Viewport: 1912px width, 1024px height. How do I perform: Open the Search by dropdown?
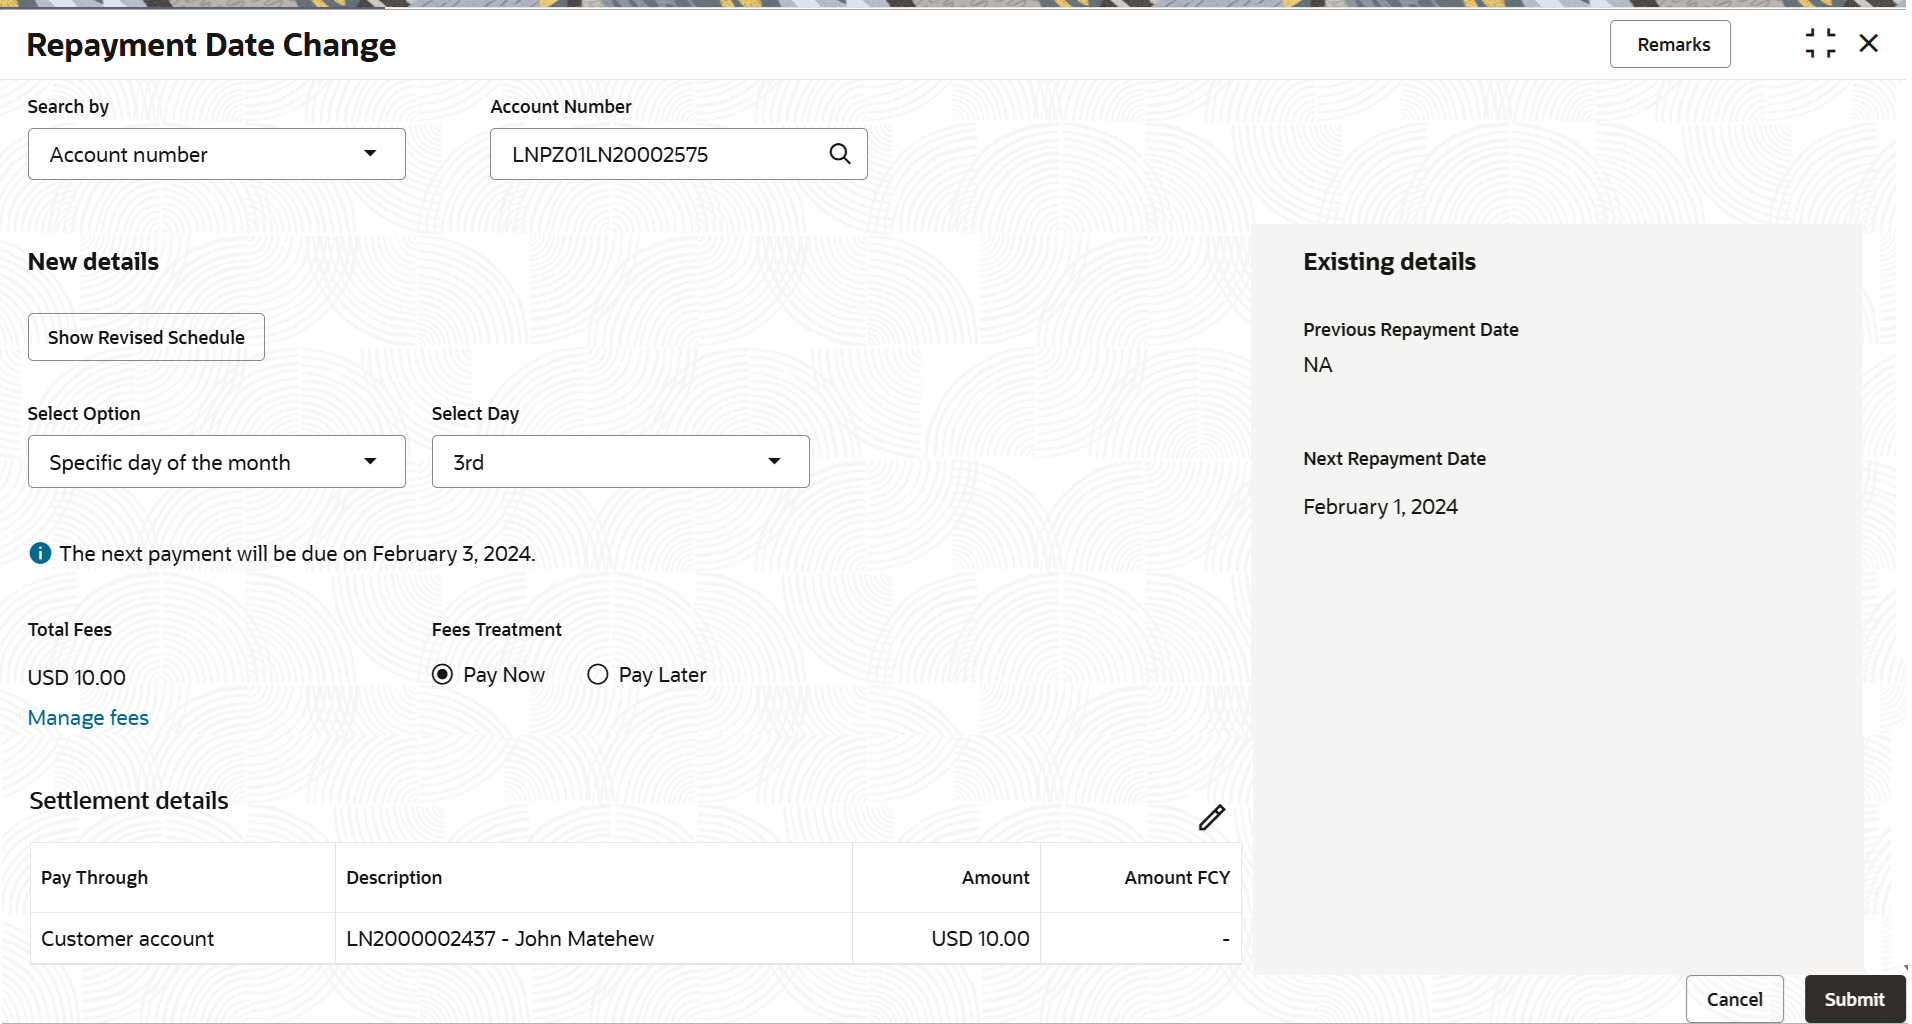217,154
